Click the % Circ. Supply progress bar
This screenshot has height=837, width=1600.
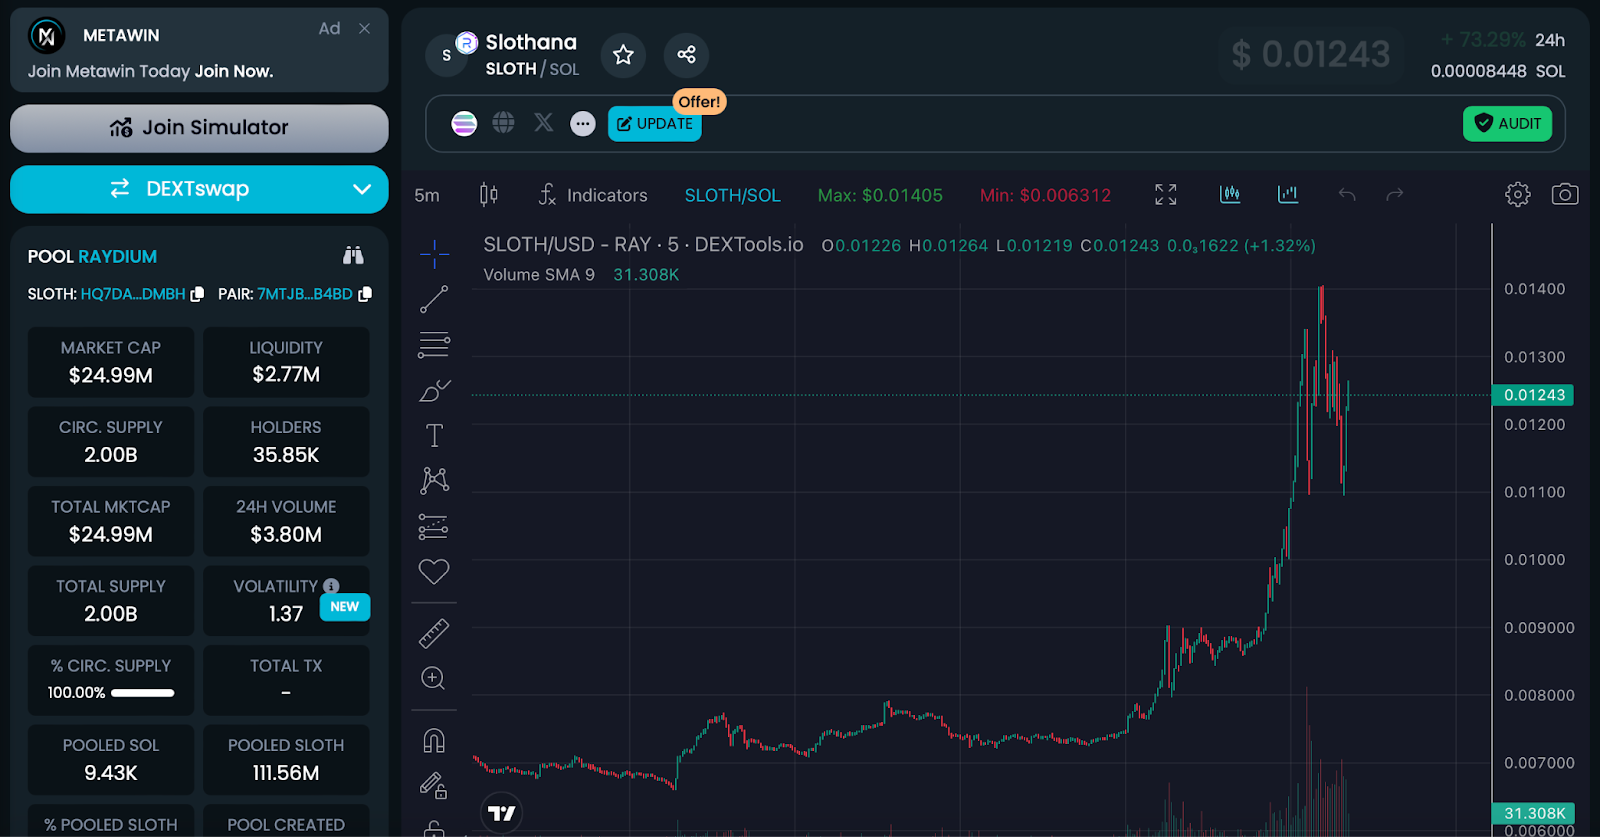coord(142,693)
